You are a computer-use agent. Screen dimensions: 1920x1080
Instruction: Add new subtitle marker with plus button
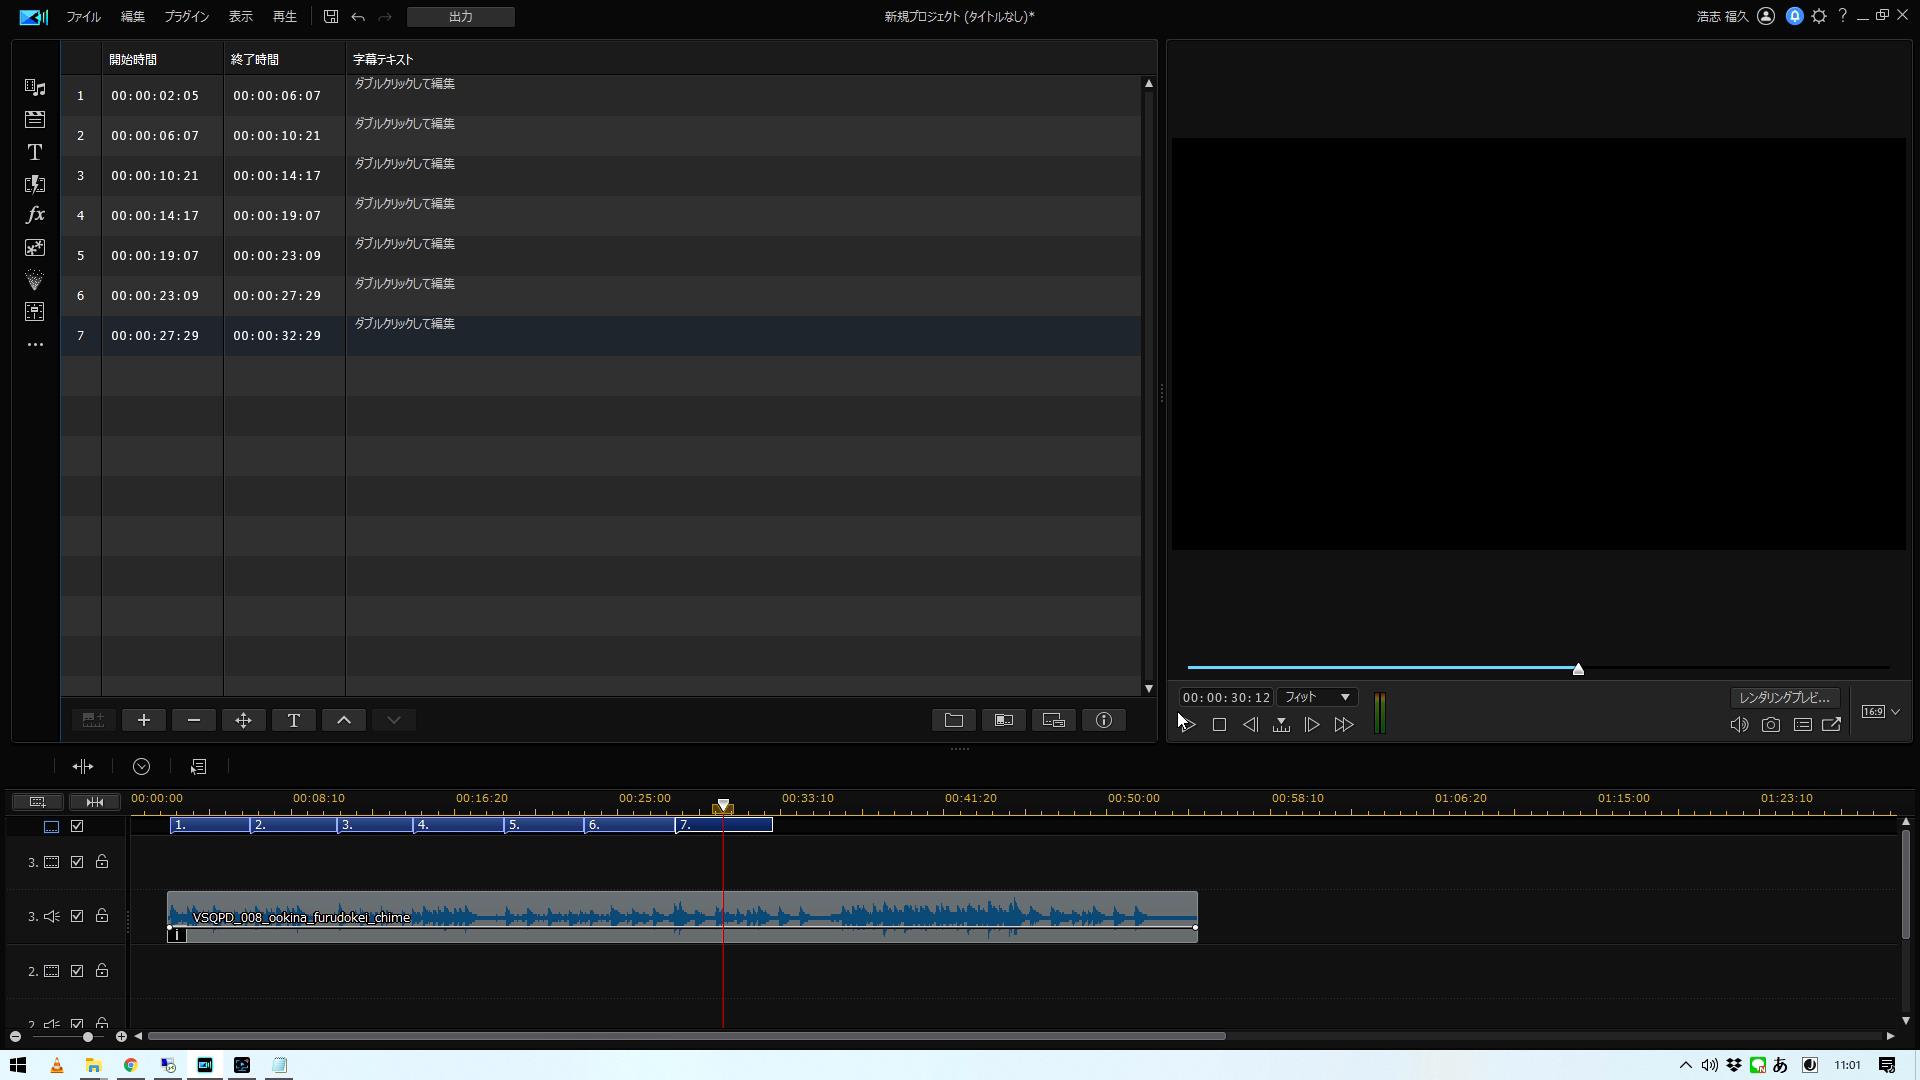pos(144,720)
